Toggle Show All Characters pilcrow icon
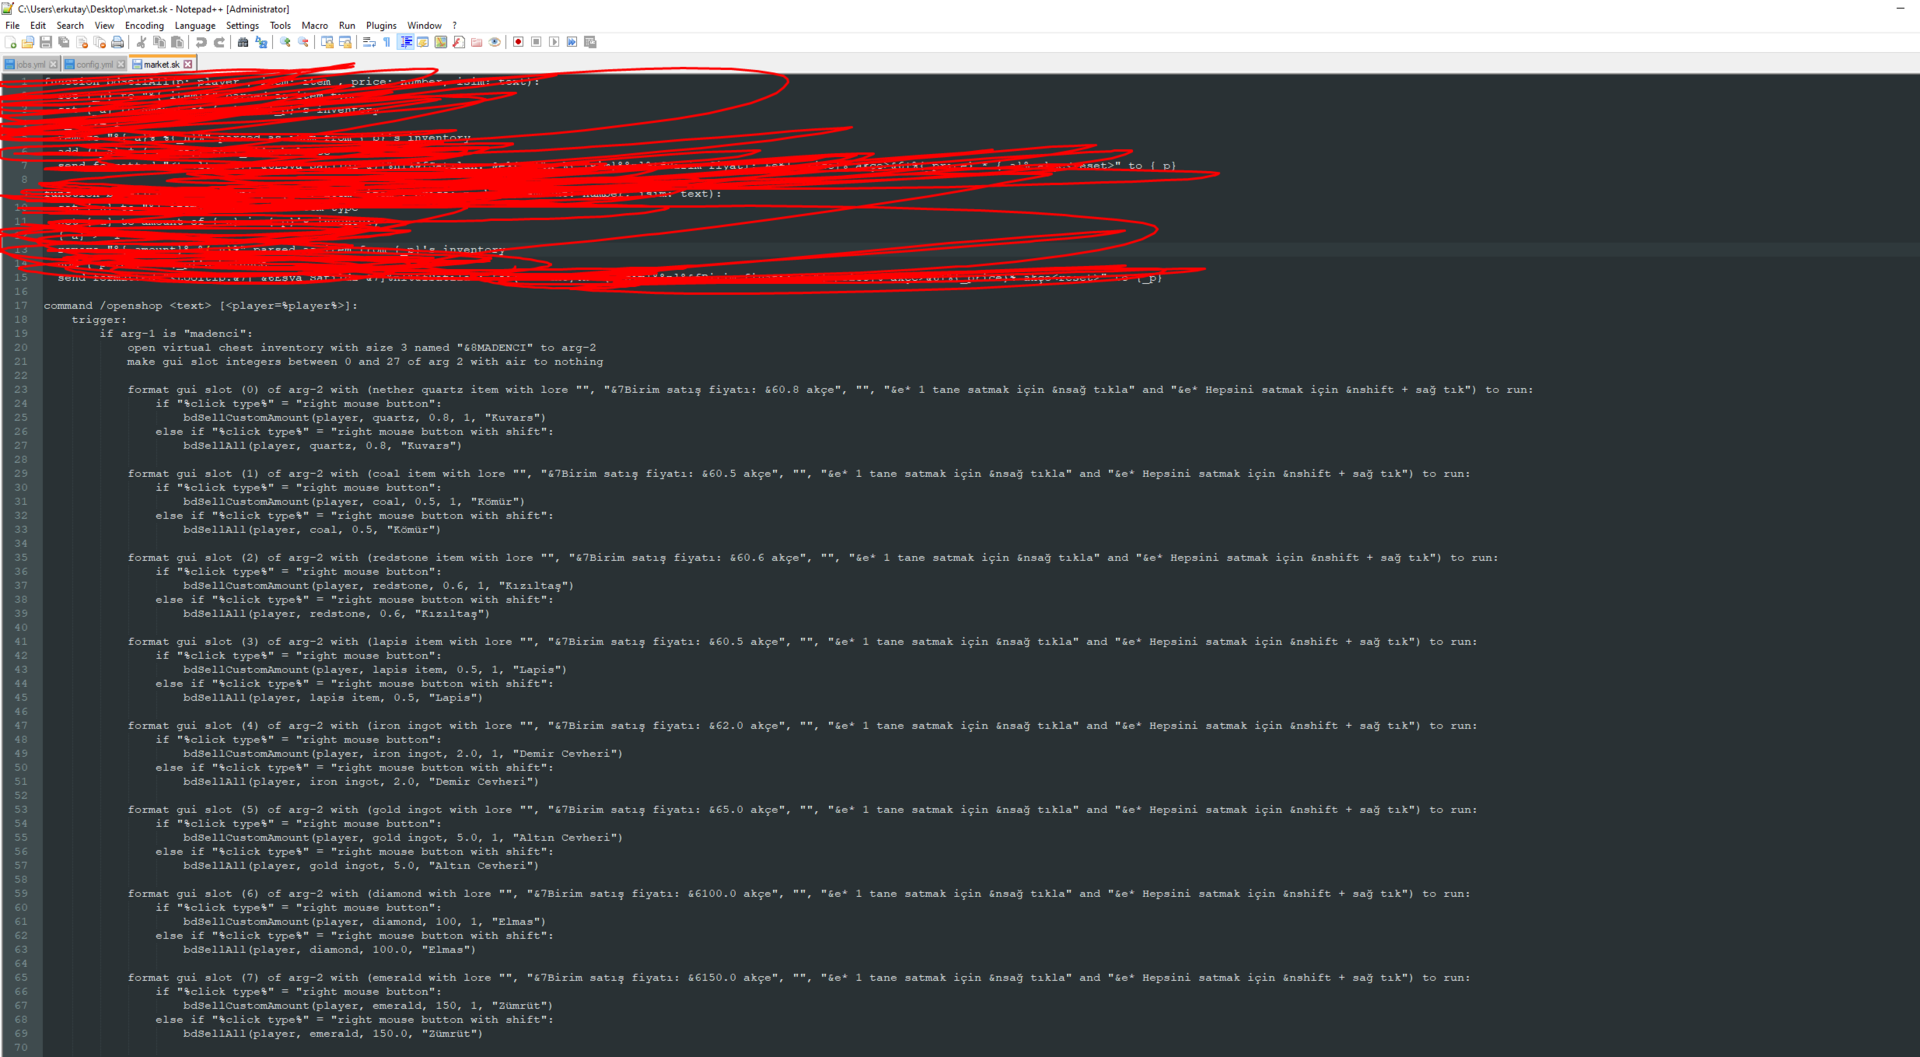The width and height of the screenshot is (1920, 1057). pyautogui.click(x=387, y=42)
